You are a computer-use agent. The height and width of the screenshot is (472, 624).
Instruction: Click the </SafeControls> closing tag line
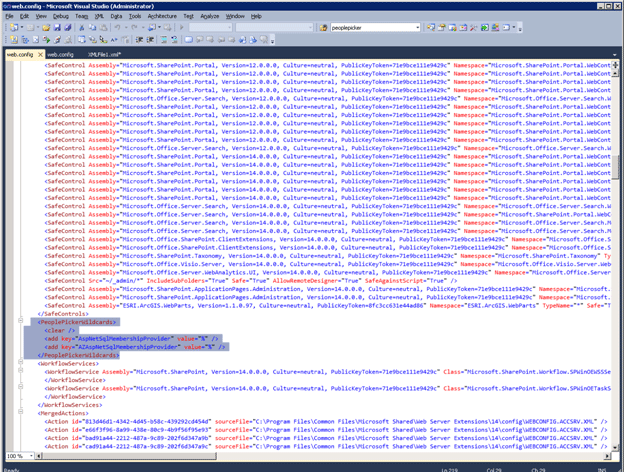pyautogui.click(x=63, y=314)
